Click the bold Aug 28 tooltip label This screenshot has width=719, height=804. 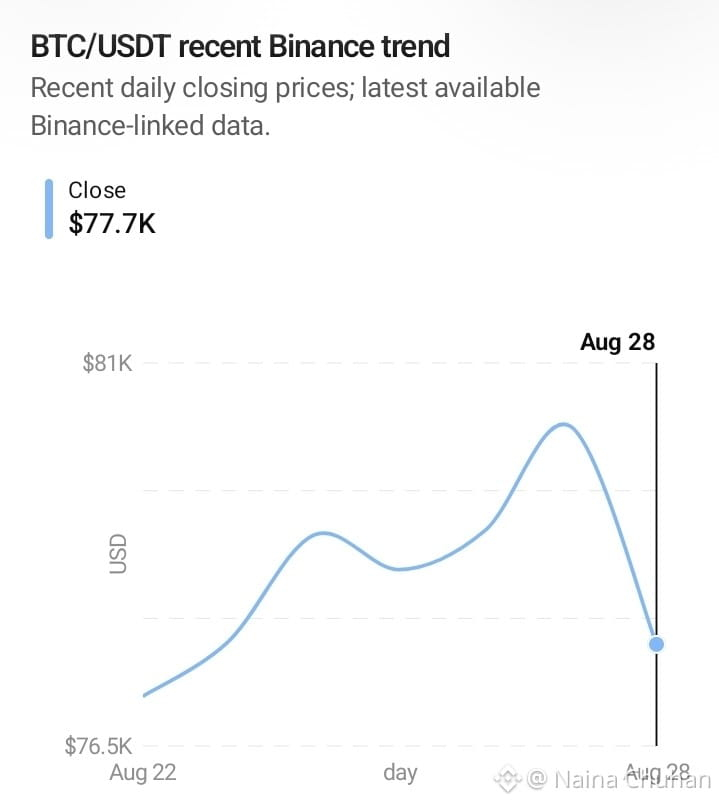pos(617,342)
